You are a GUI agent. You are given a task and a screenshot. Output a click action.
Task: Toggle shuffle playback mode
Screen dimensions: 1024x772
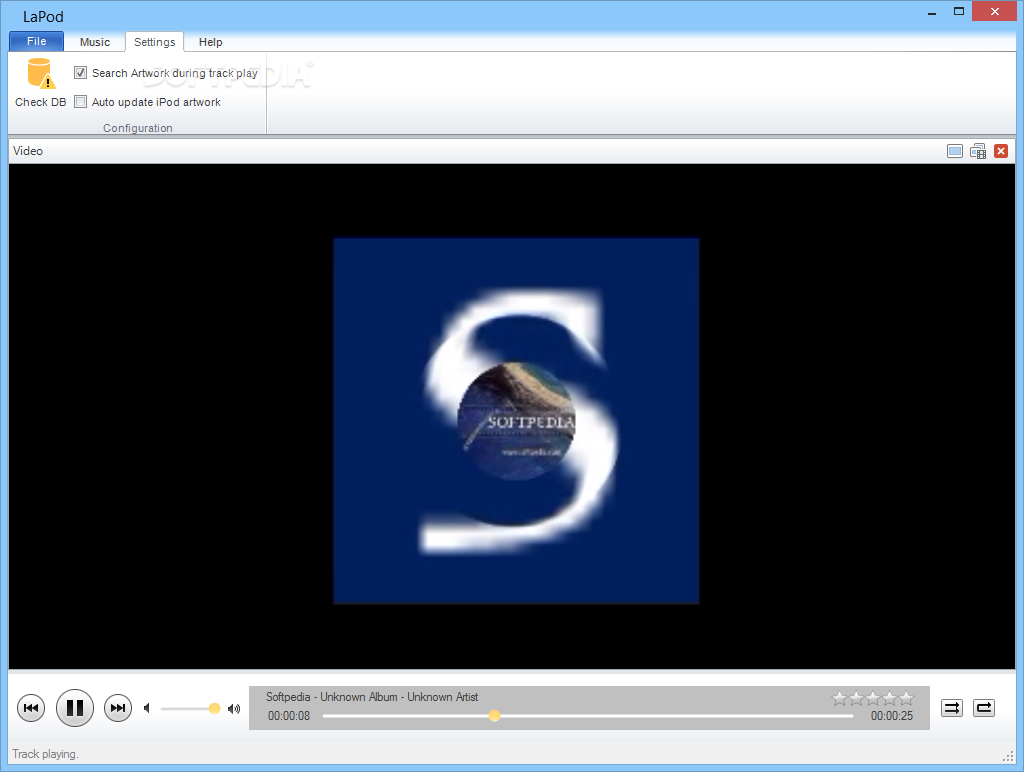tap(952, 708)
